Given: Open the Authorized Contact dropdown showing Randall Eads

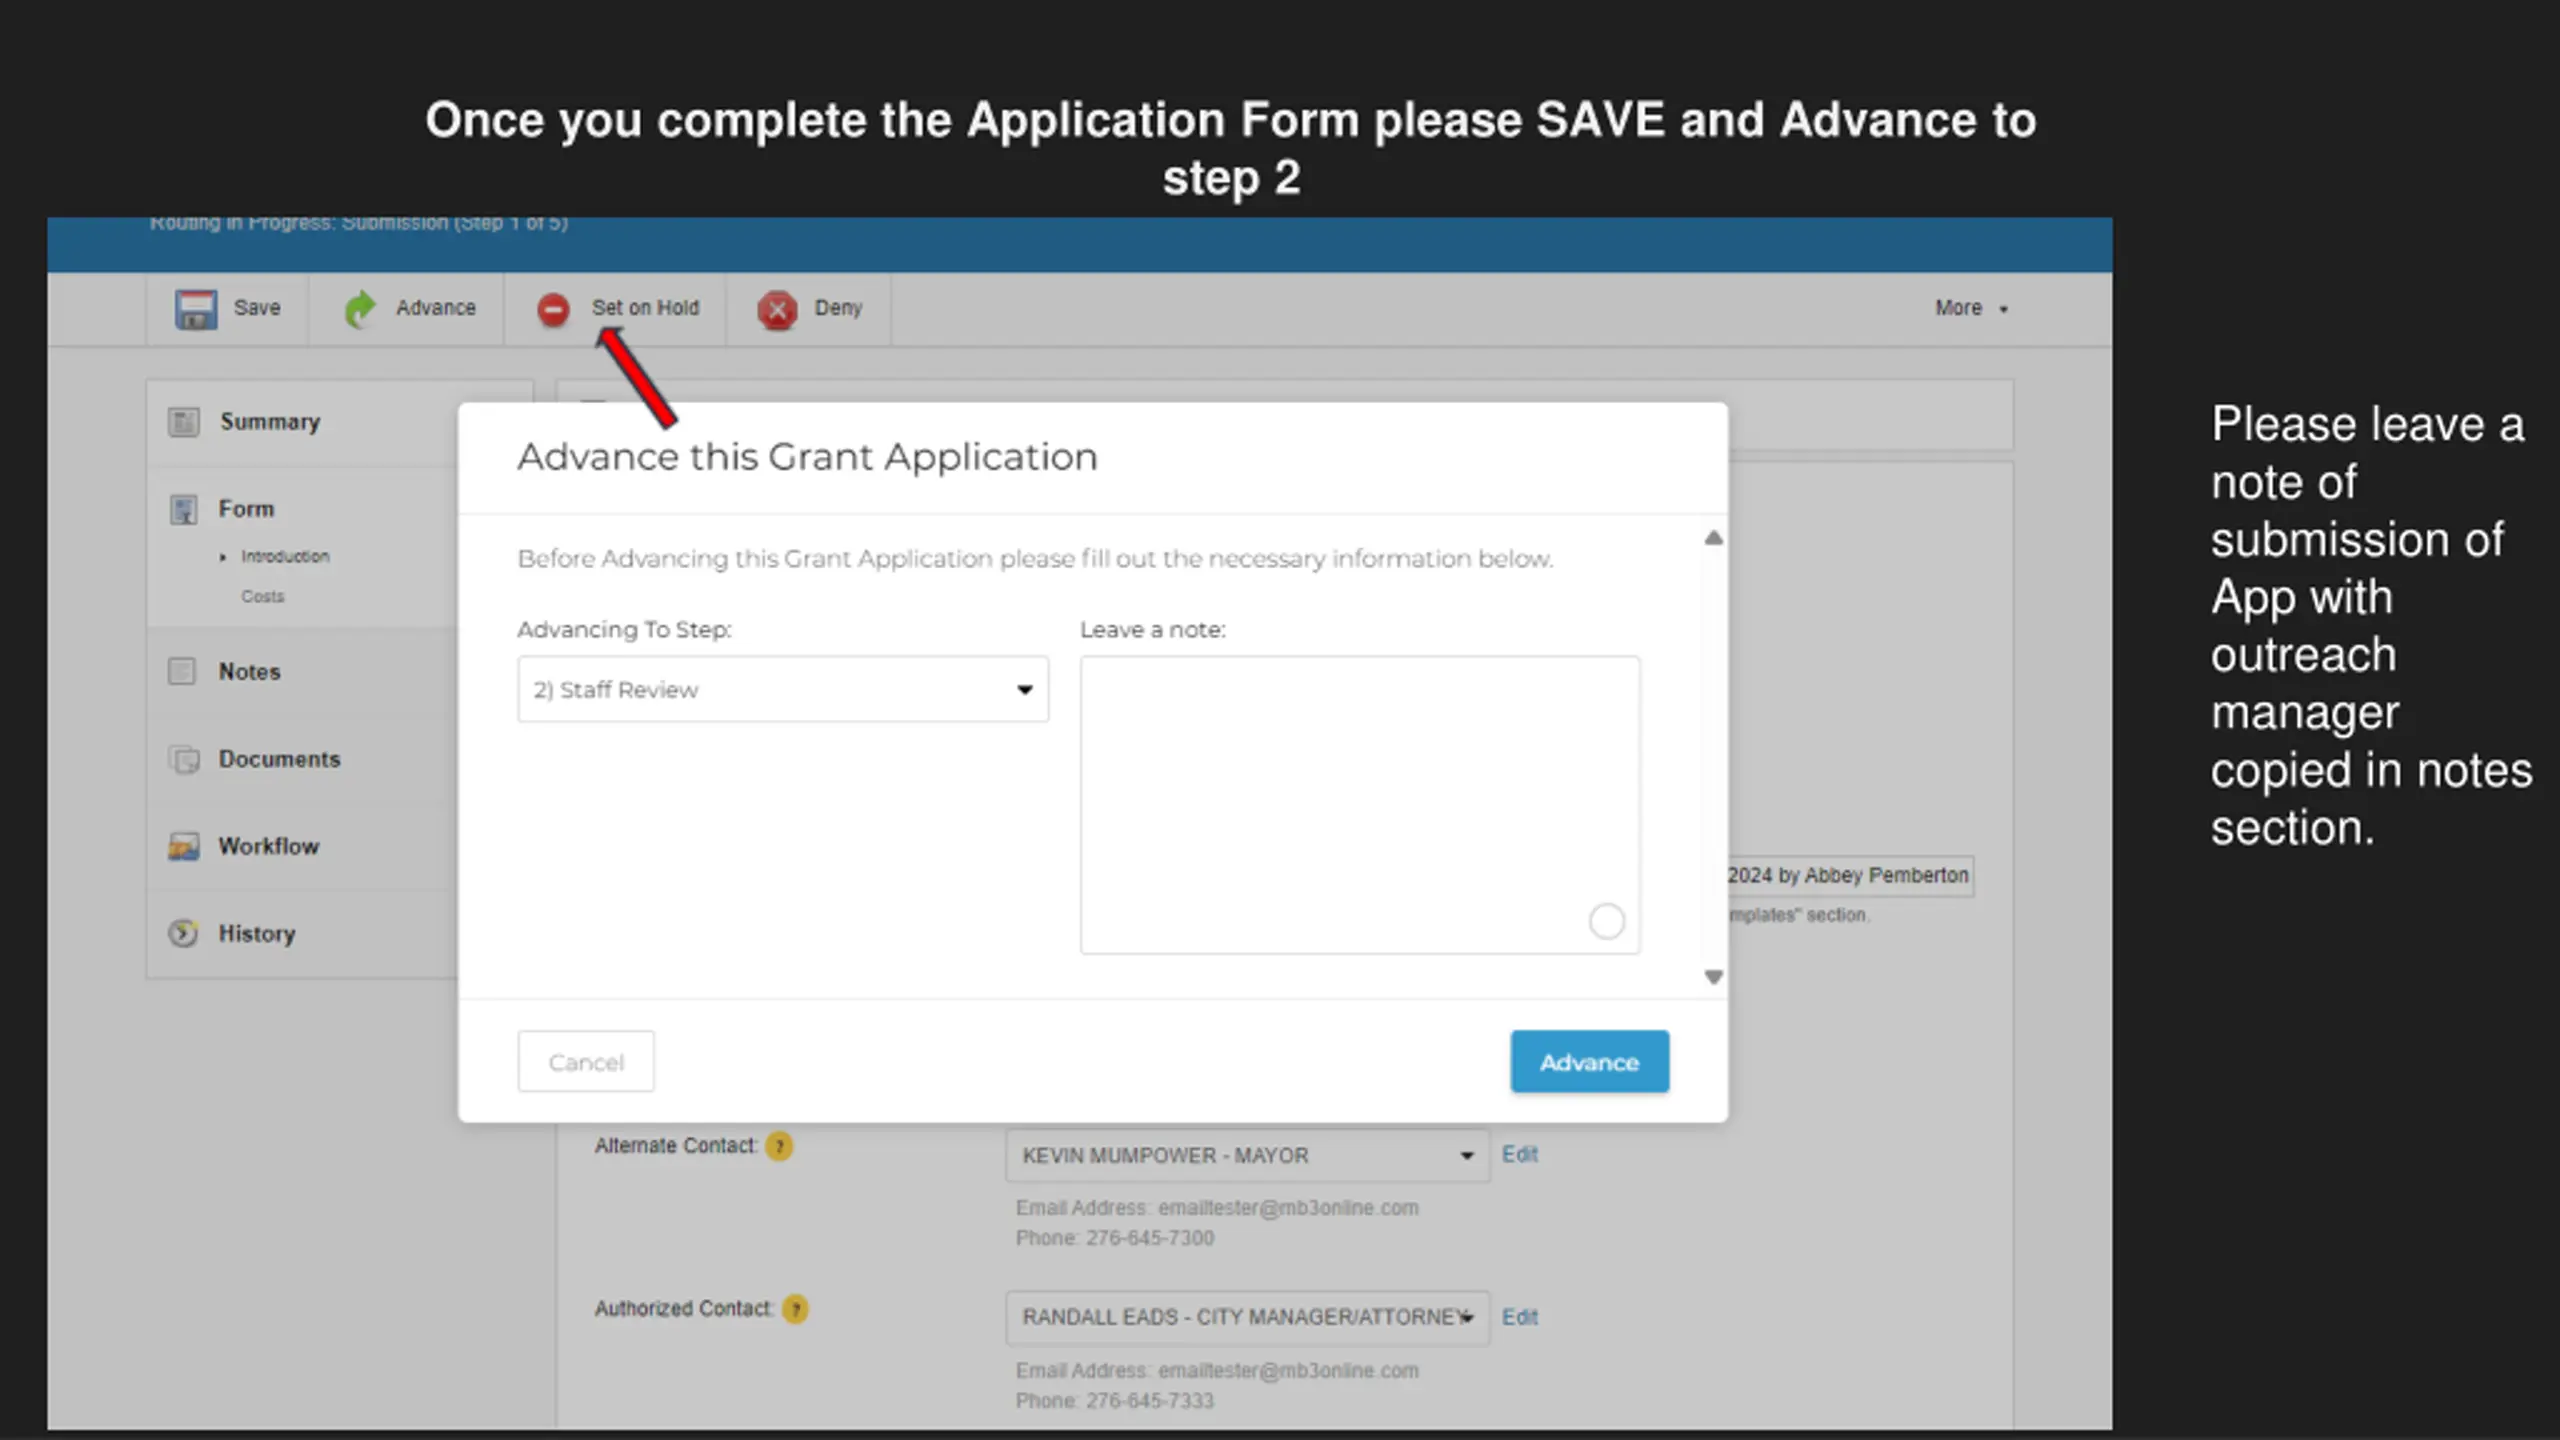Looking at the screenshot, I should tap(1247, 1318).
